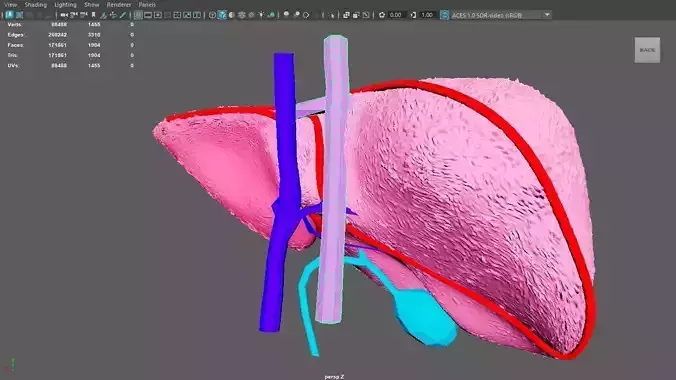Screen dimensions: 676x380
Task: Enable Use All Lights bulb icon
Action: (261, 15)
